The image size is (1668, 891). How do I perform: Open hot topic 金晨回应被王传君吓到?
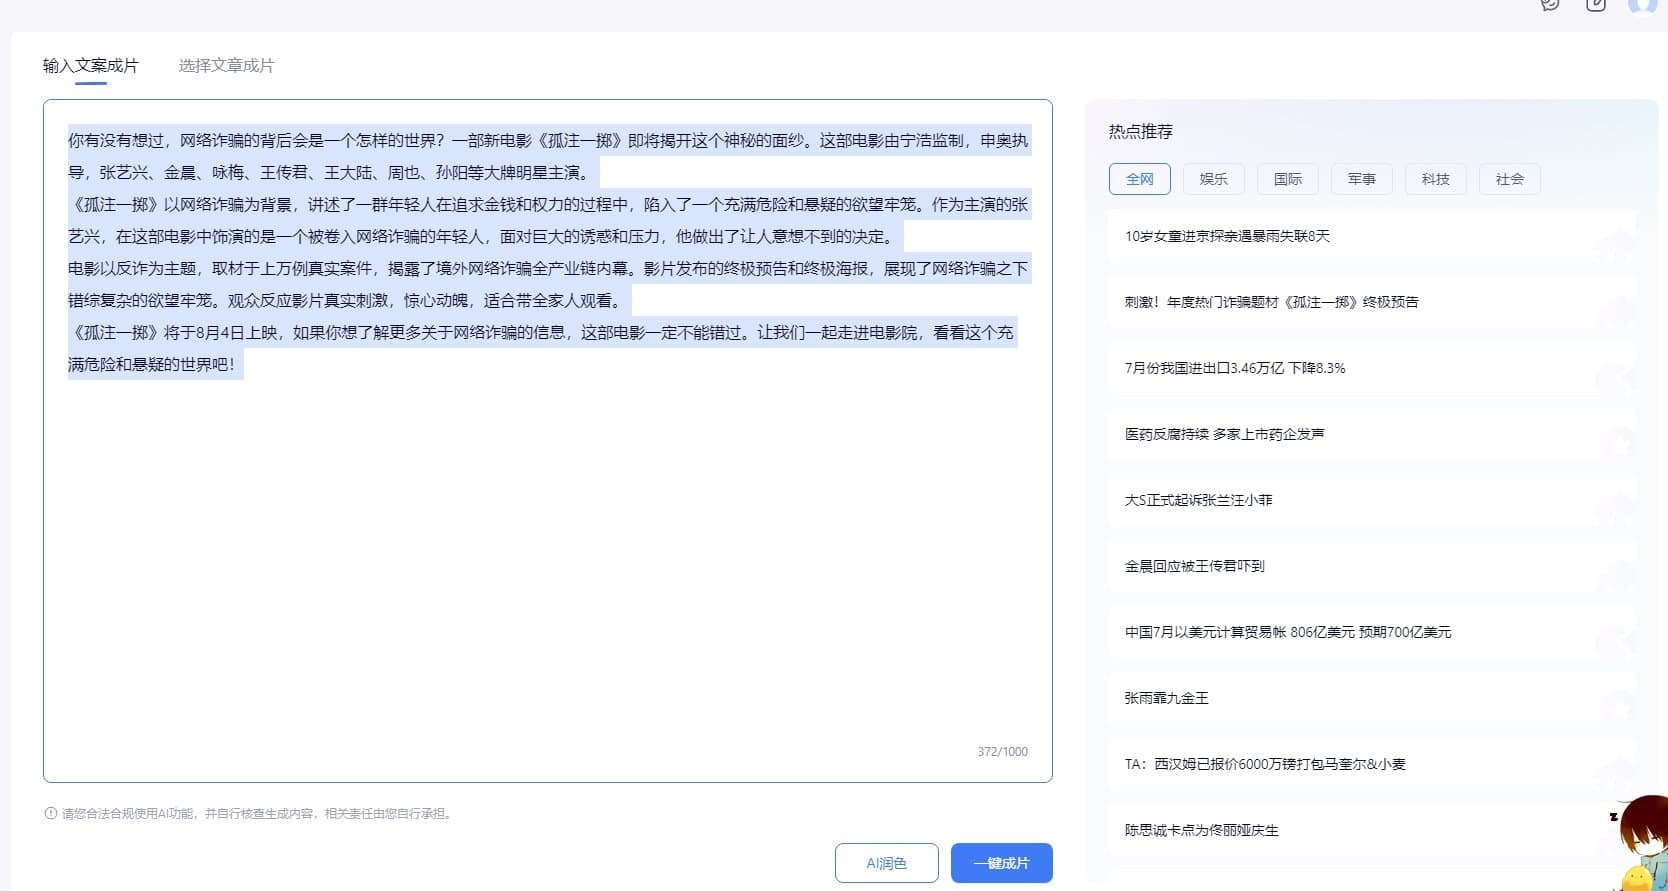coord(1372,566)
